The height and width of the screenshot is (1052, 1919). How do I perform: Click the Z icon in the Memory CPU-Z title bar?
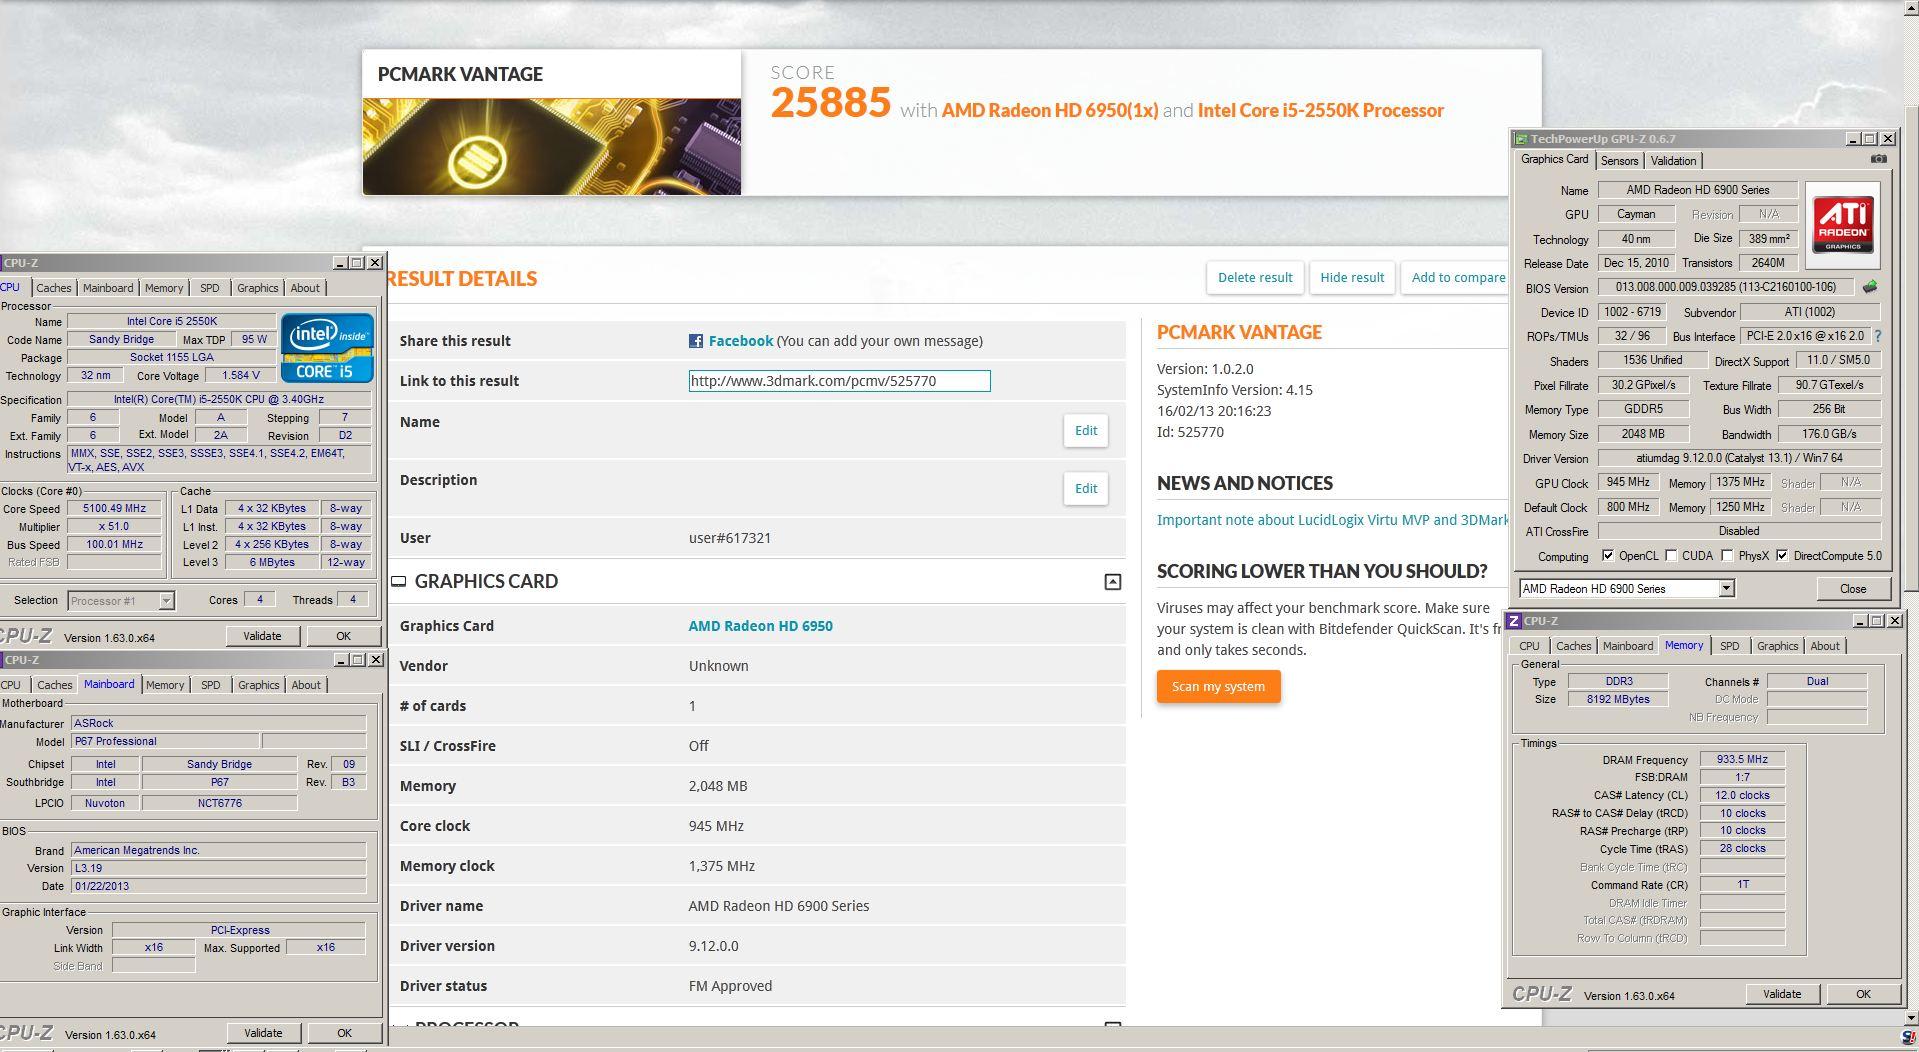pos(1514,621)
